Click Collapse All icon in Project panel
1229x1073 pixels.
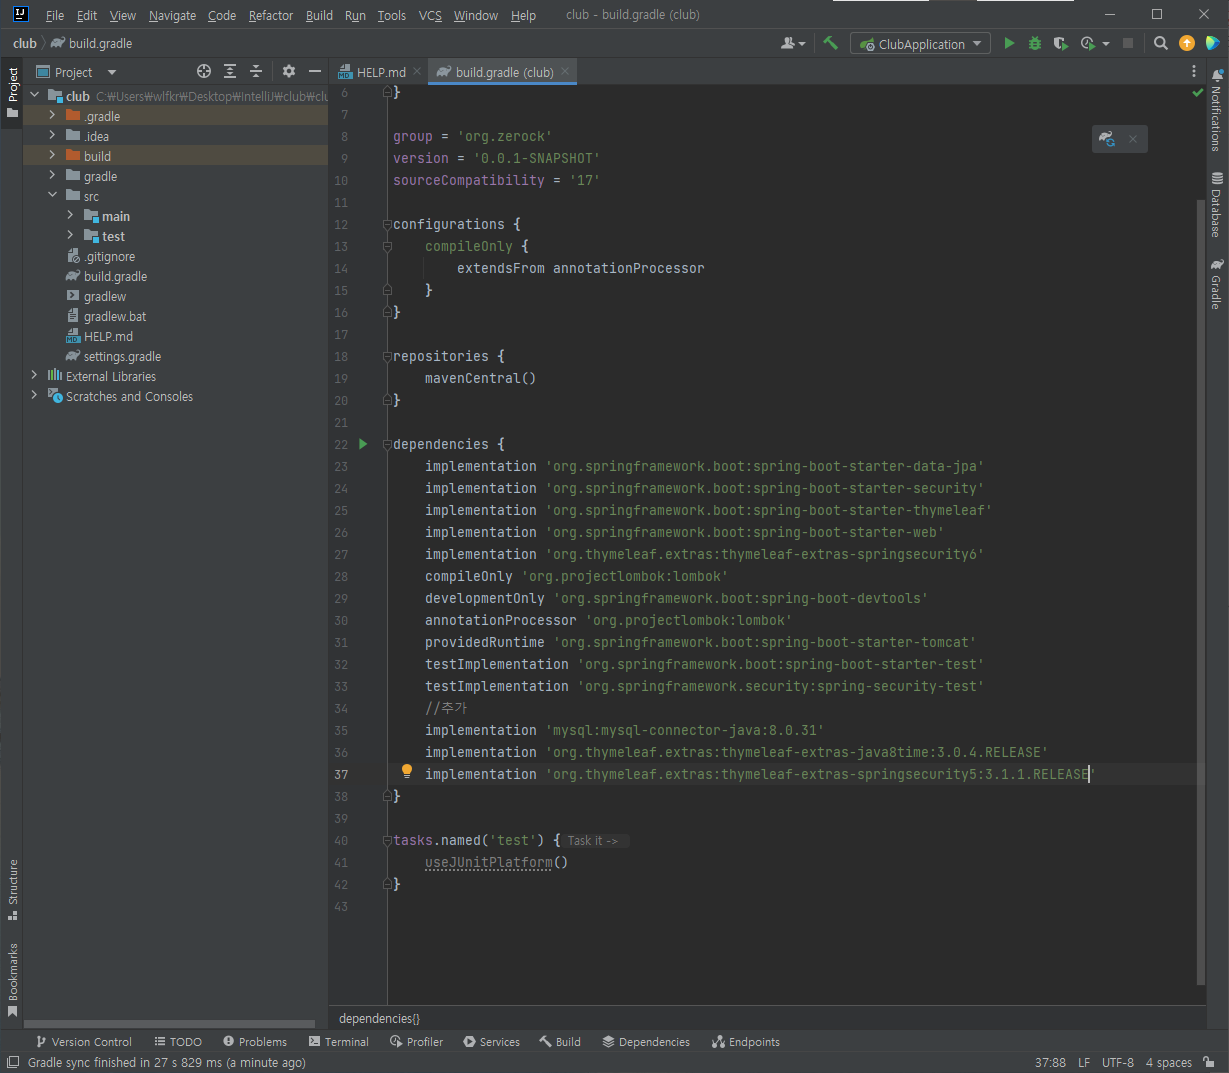256,71
